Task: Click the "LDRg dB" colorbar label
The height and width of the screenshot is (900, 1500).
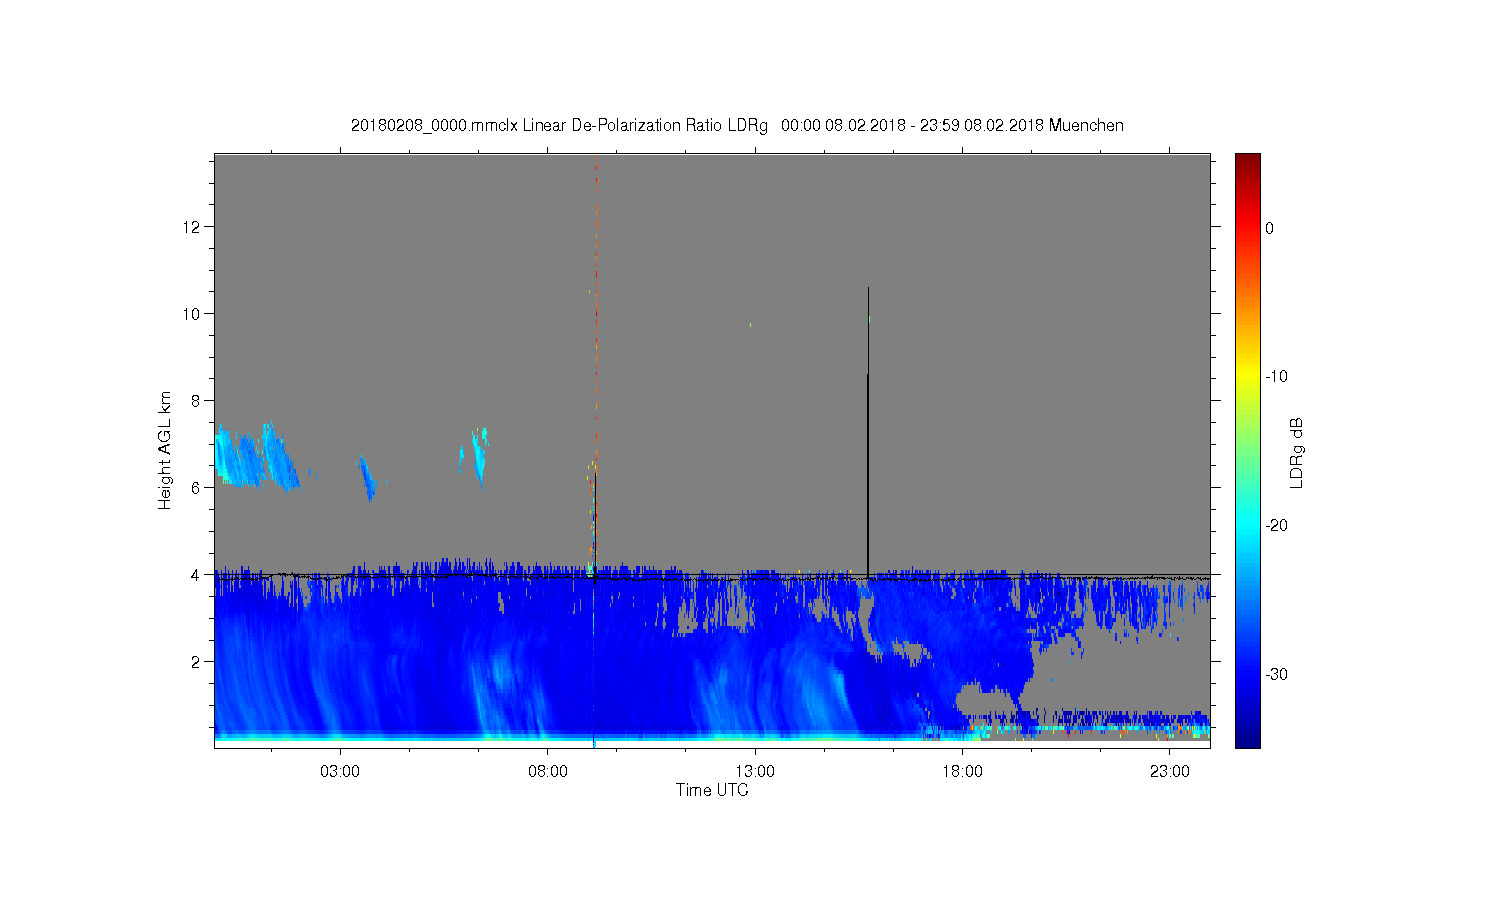Action: (1297, 453)
